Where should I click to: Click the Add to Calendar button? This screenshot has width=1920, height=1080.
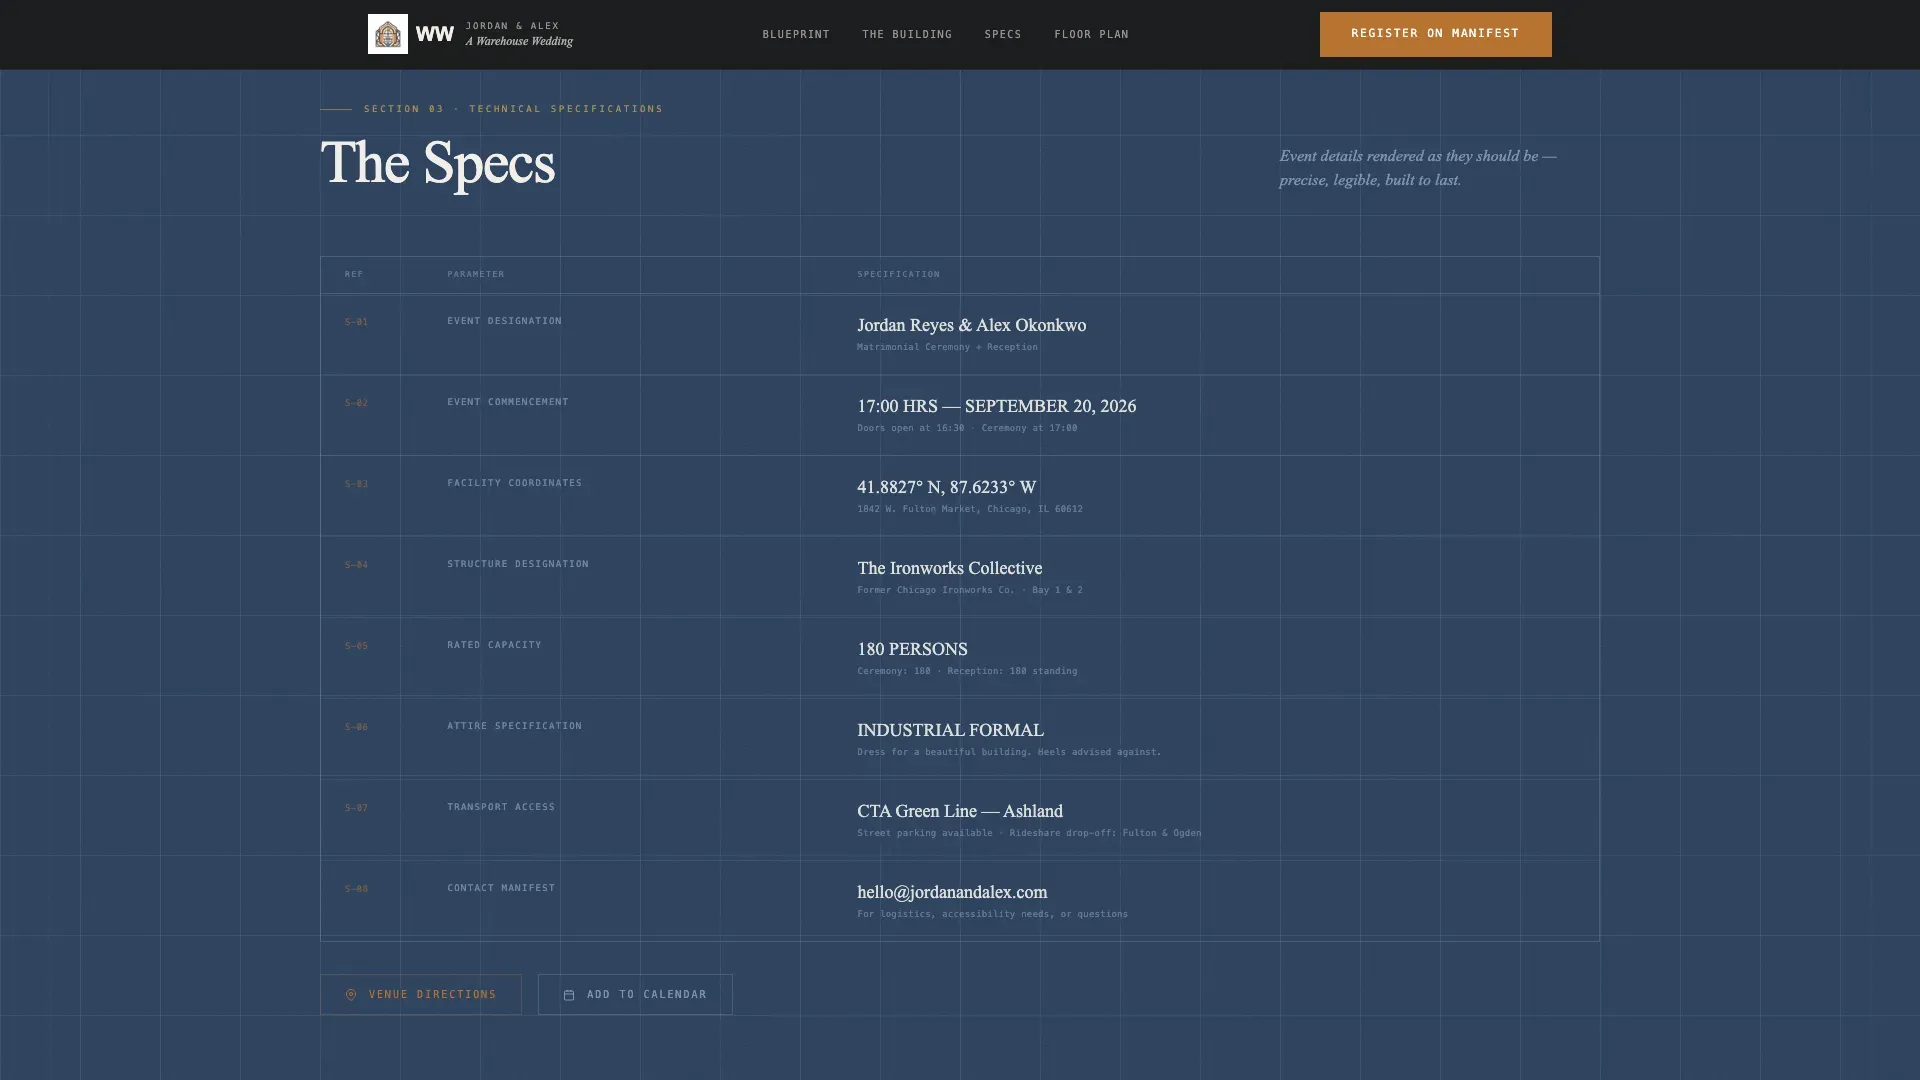click(x=635, y=994)
